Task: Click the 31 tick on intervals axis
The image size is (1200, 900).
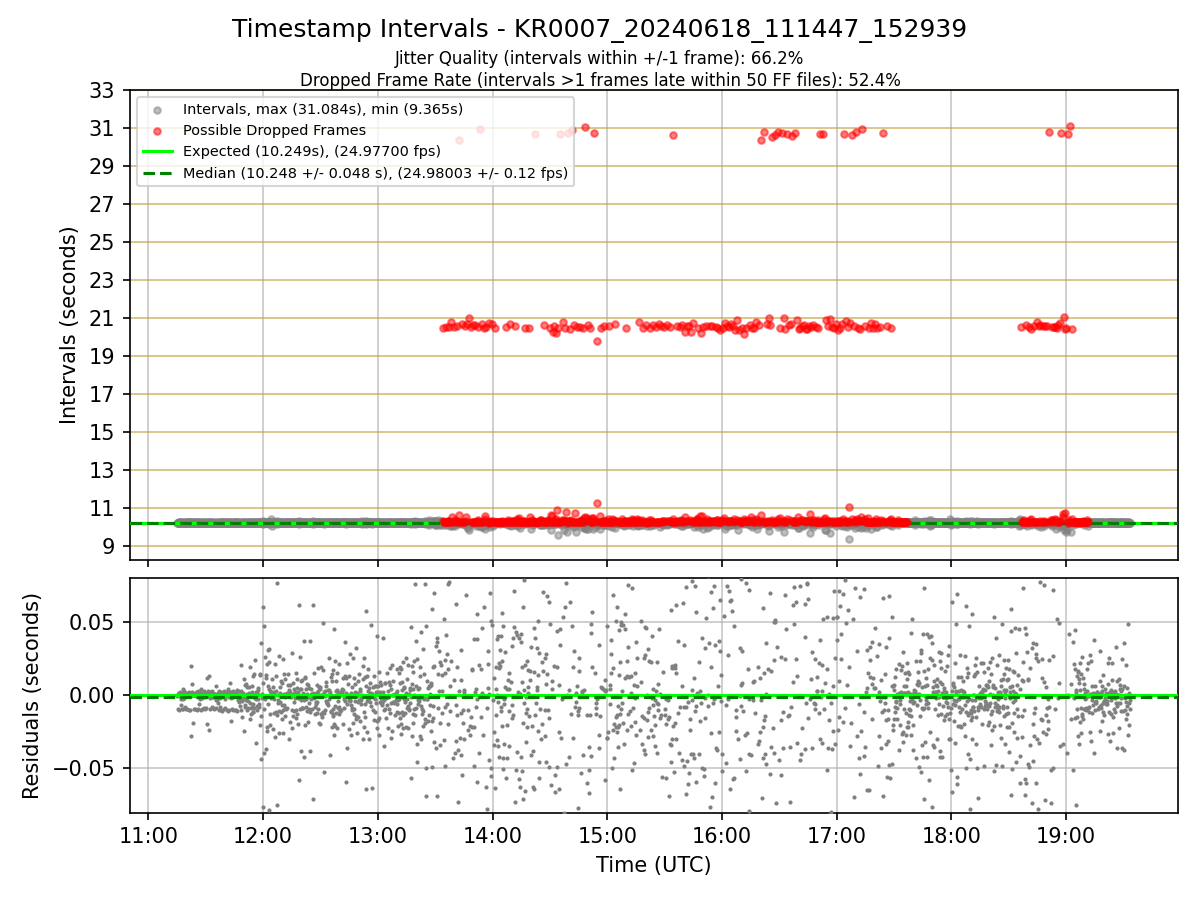Action: coord(104,128)
